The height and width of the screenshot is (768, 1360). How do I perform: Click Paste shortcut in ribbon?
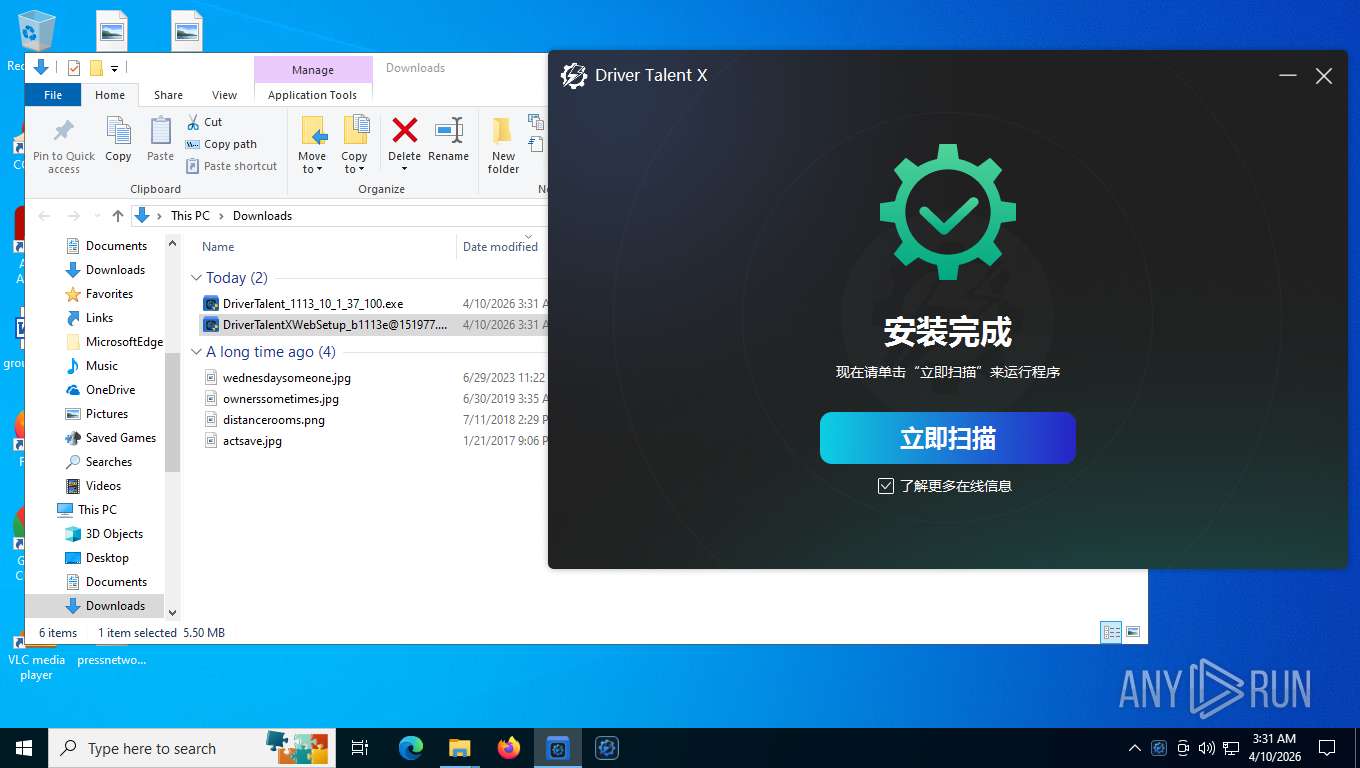coord(231,166)
